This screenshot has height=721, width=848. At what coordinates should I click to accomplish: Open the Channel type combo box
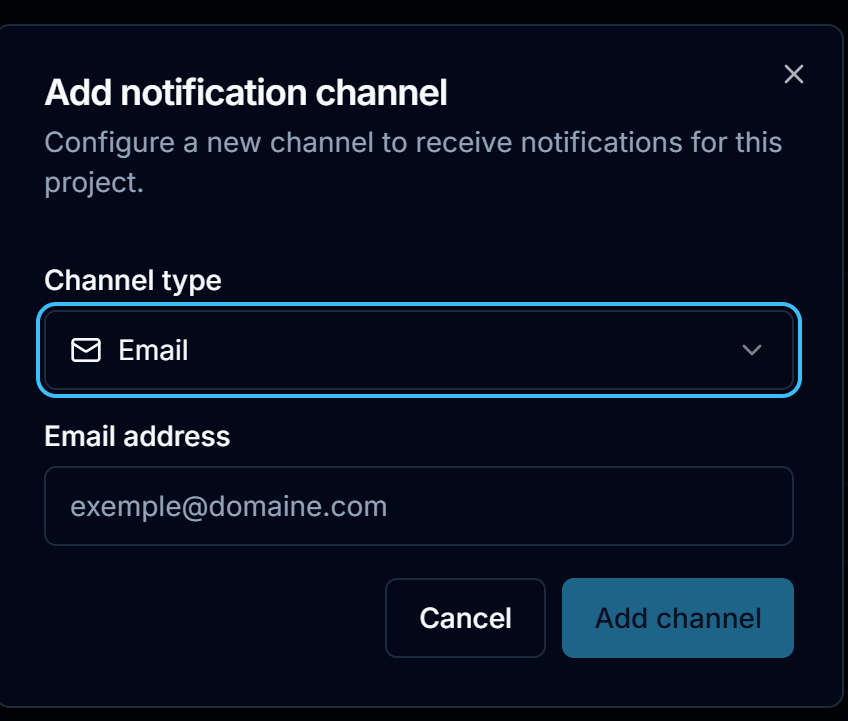419,350
